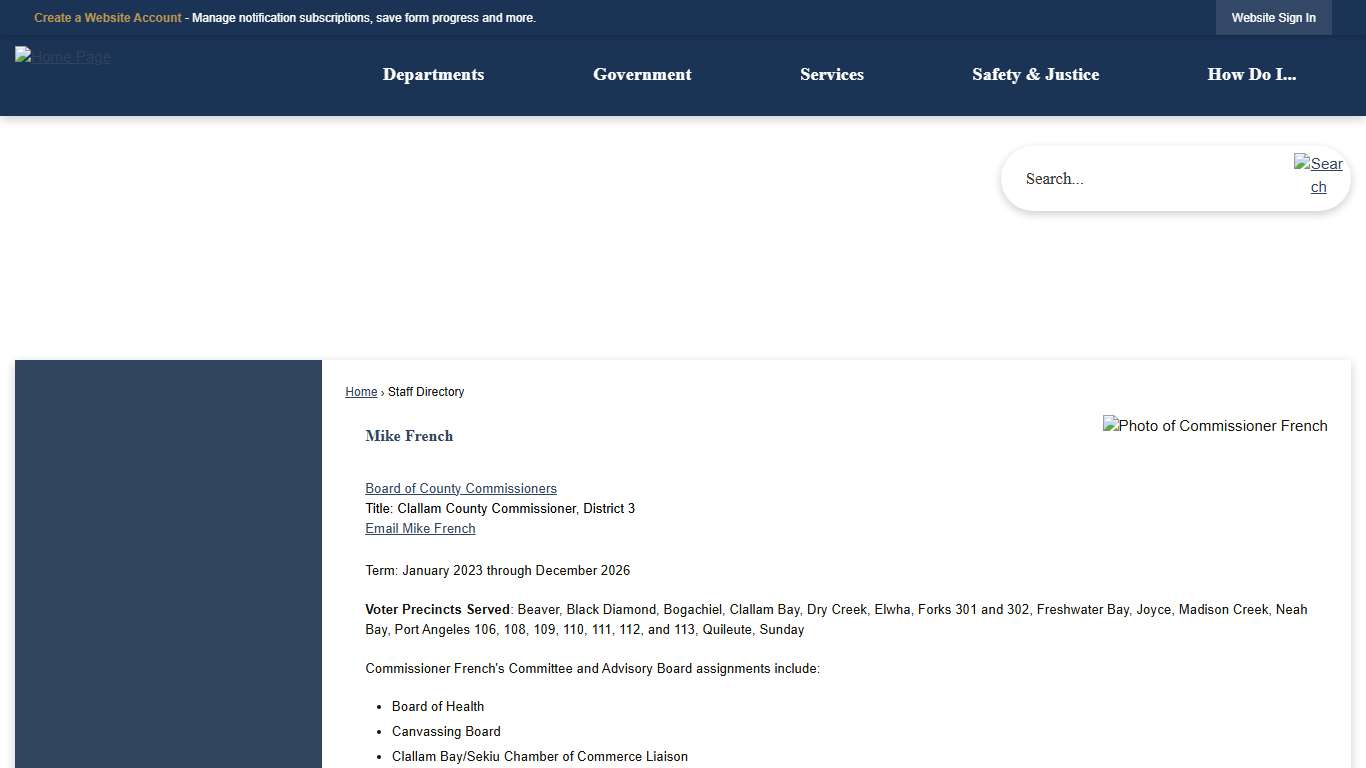
Task: Open the Services menu
Action: pyautogui.click(x=831, y=75)
